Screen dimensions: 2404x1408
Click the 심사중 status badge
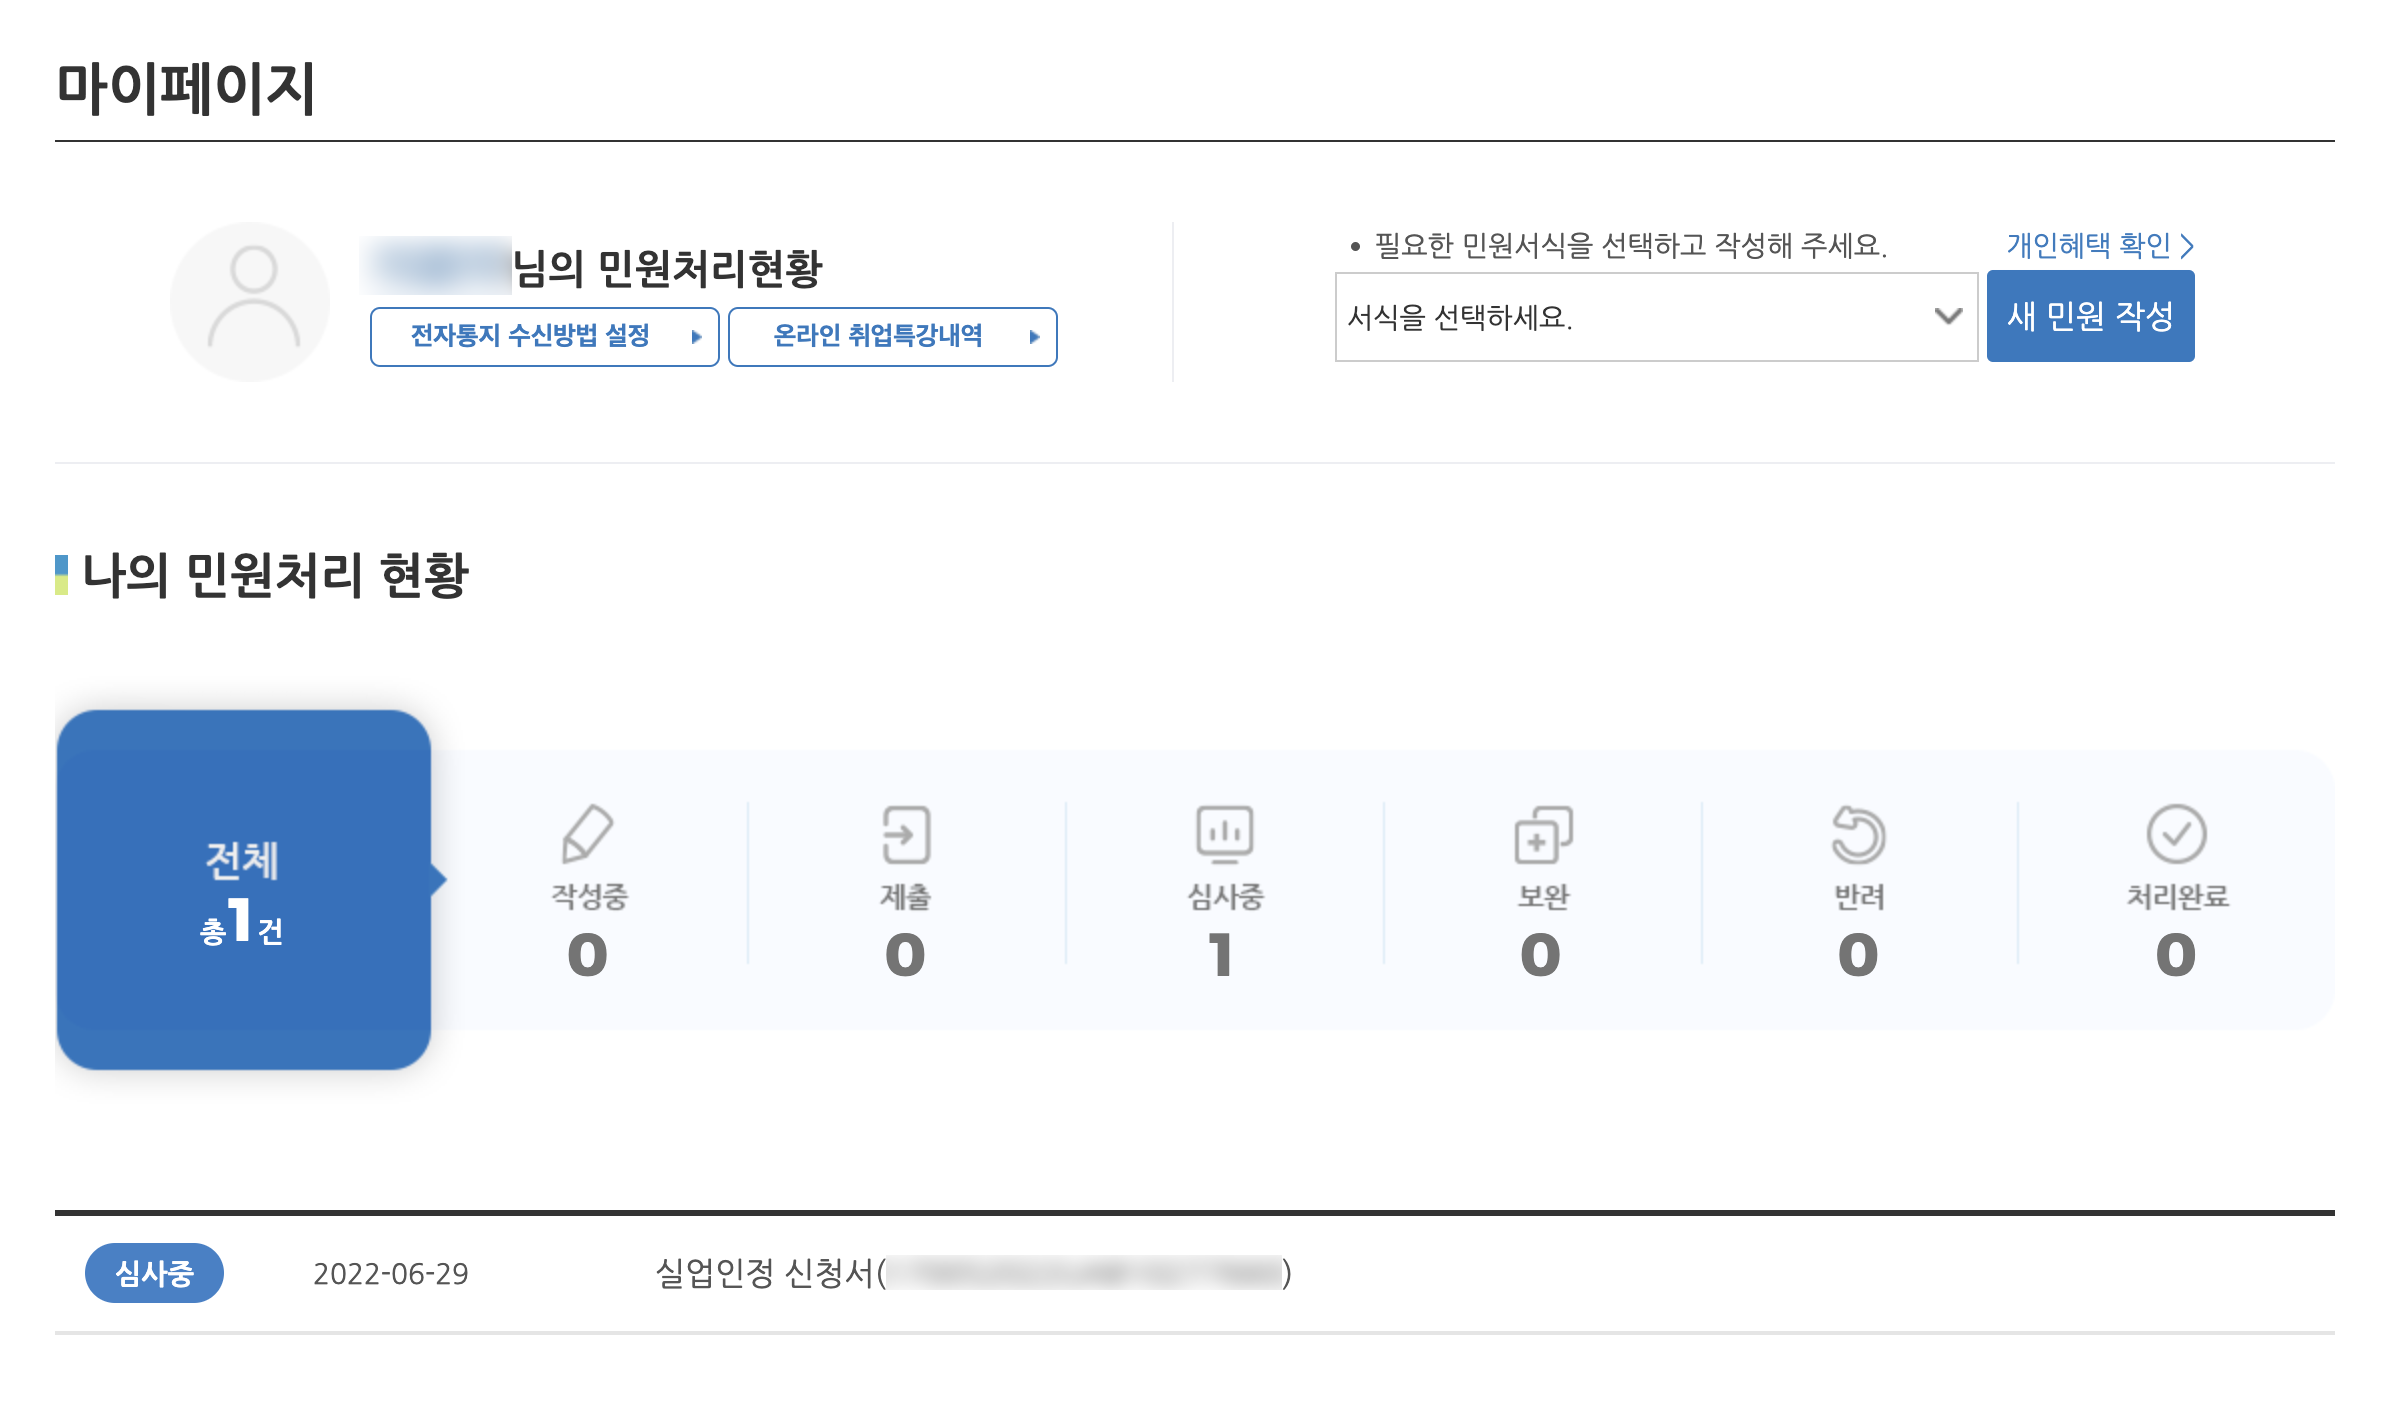click(x=154, y=1273)
